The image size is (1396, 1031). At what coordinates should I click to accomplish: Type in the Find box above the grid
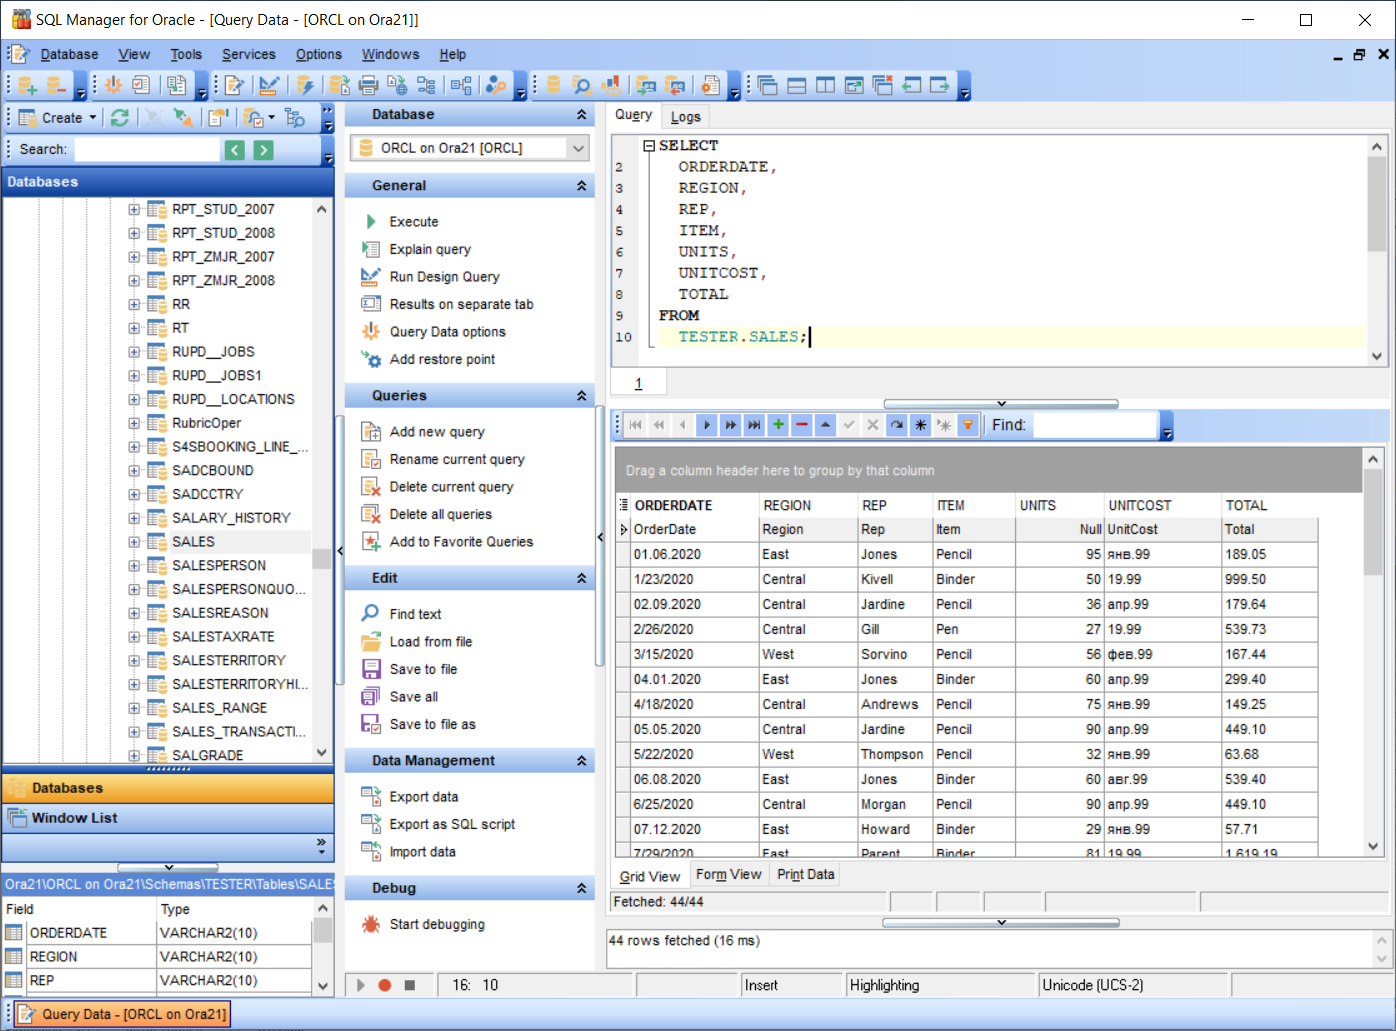pos(1096,425)
